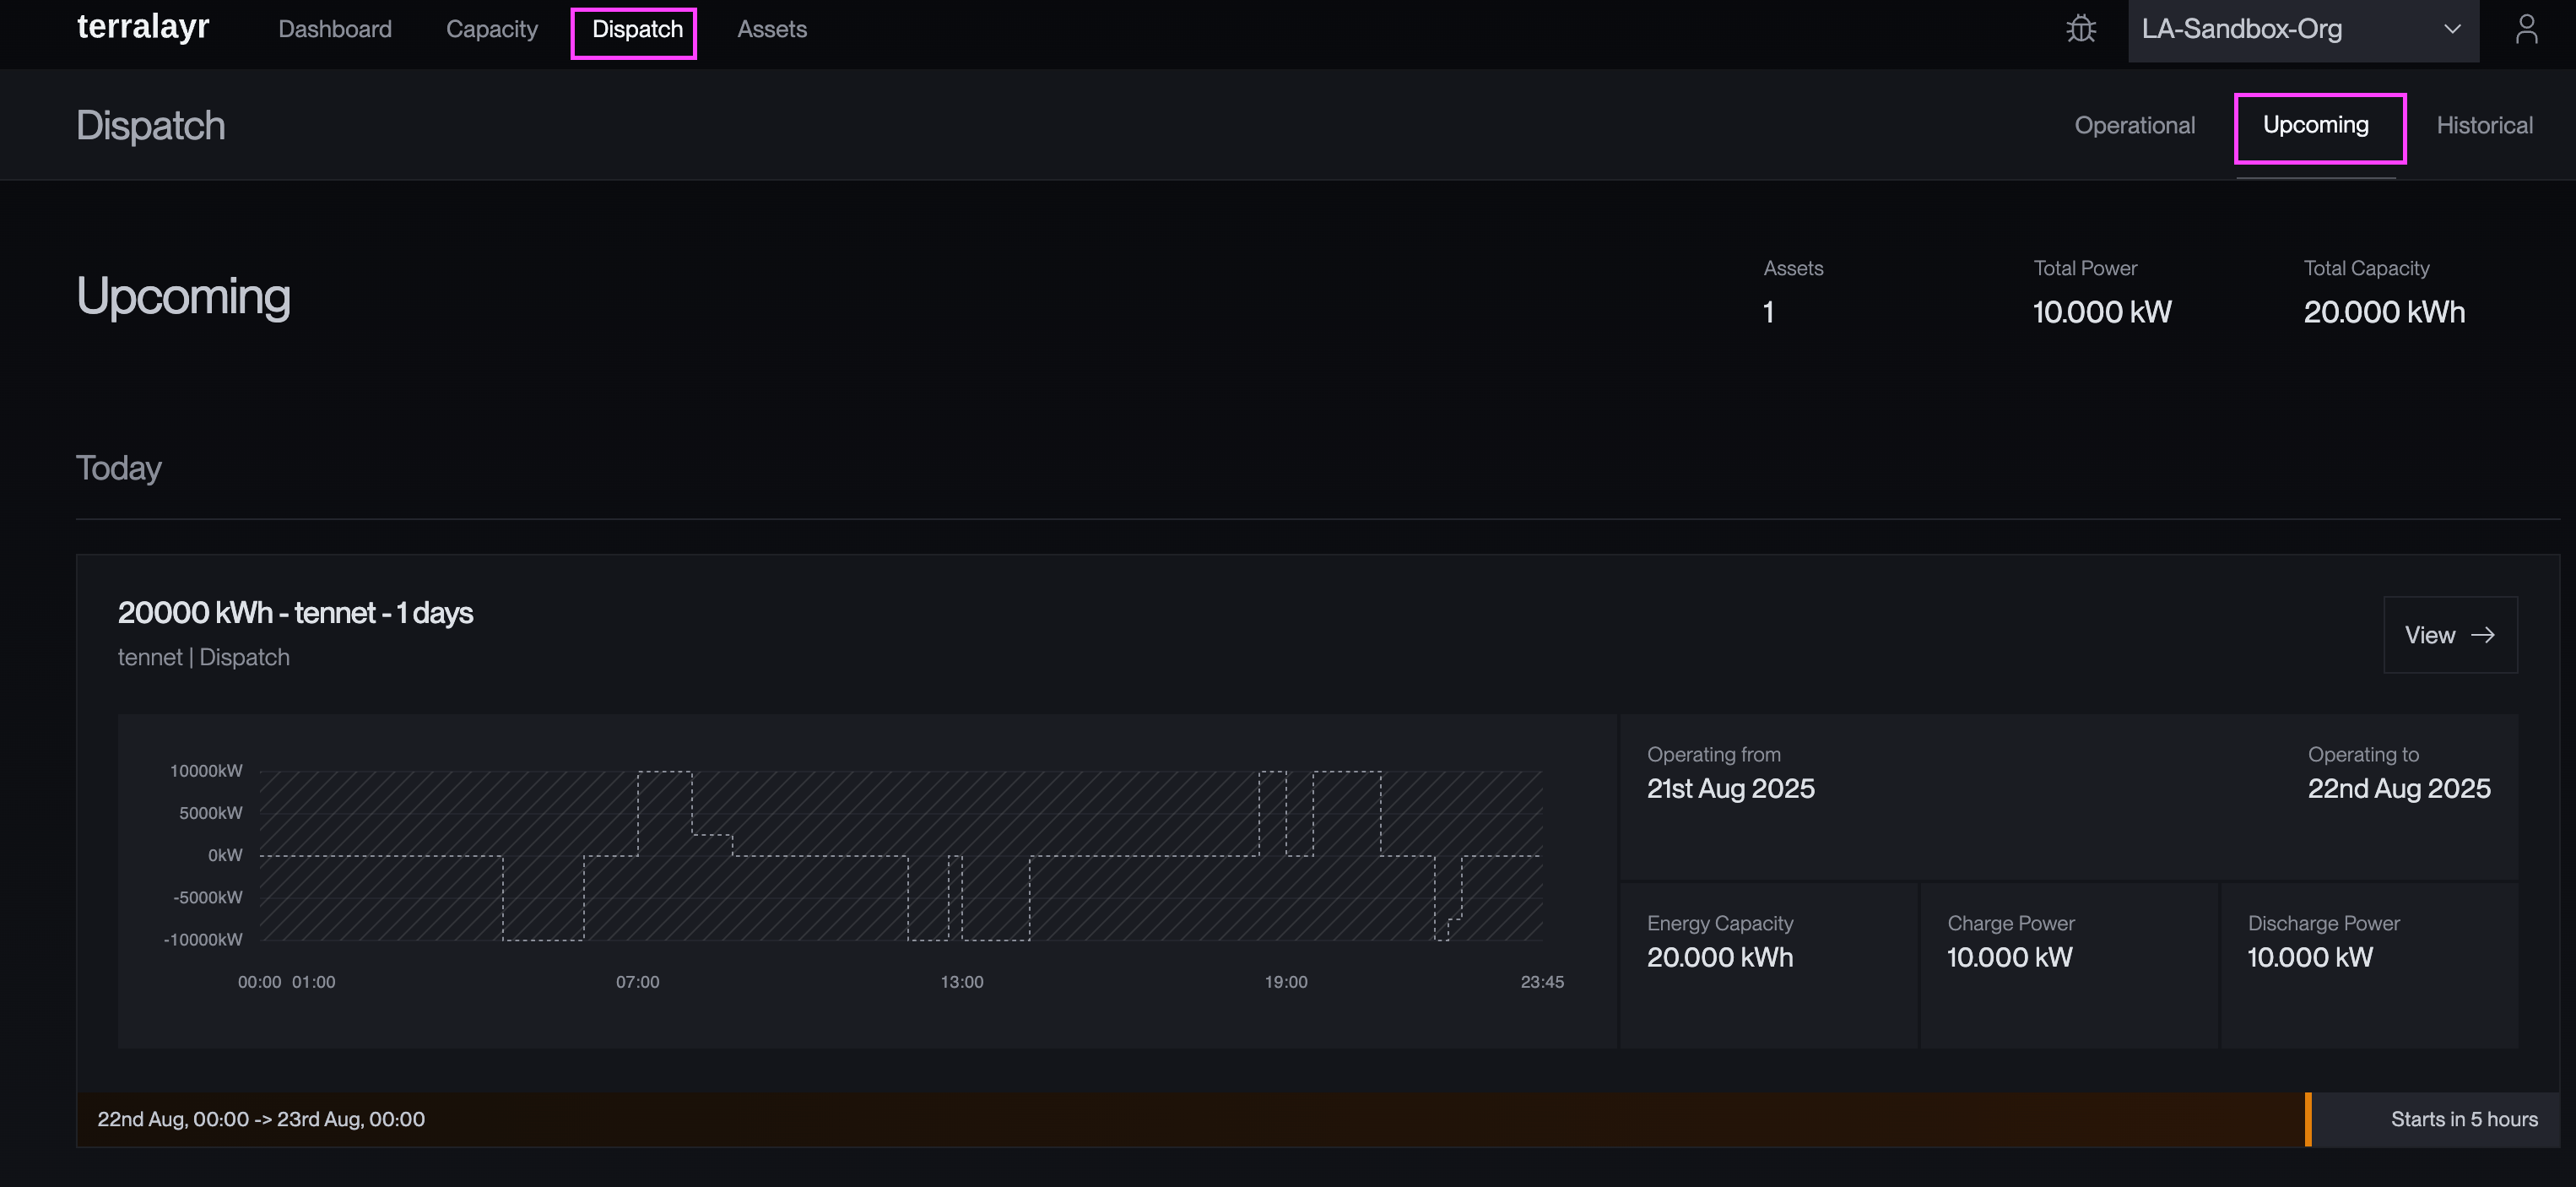The height and width of the screenshot is (1187, 2576).
Task: Click the 10000kW y-axis label
Action: (206, 771)
